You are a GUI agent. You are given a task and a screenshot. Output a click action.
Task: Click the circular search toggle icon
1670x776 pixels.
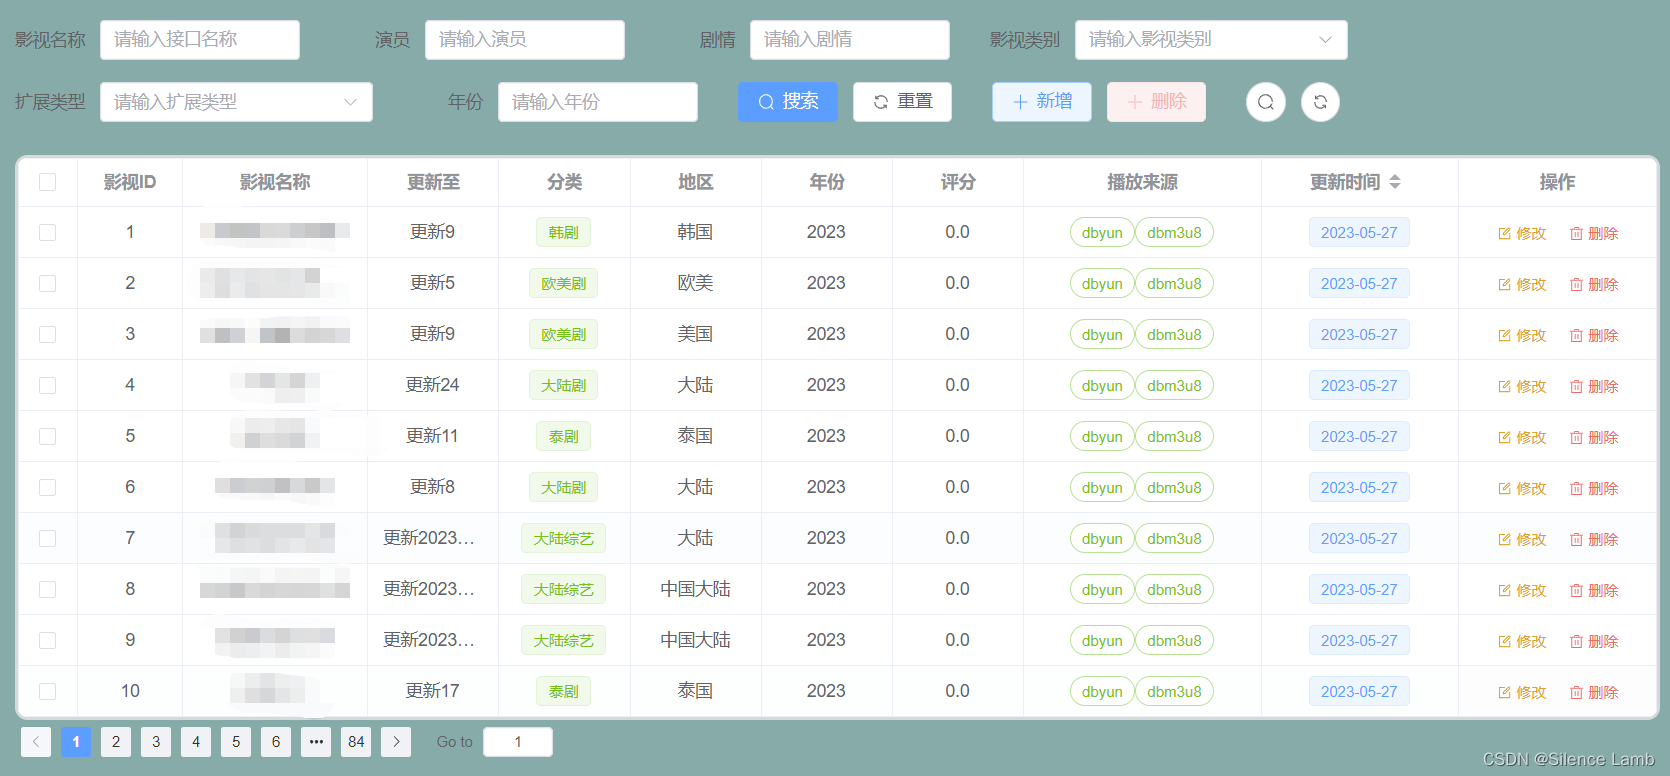pos(1265,102)
